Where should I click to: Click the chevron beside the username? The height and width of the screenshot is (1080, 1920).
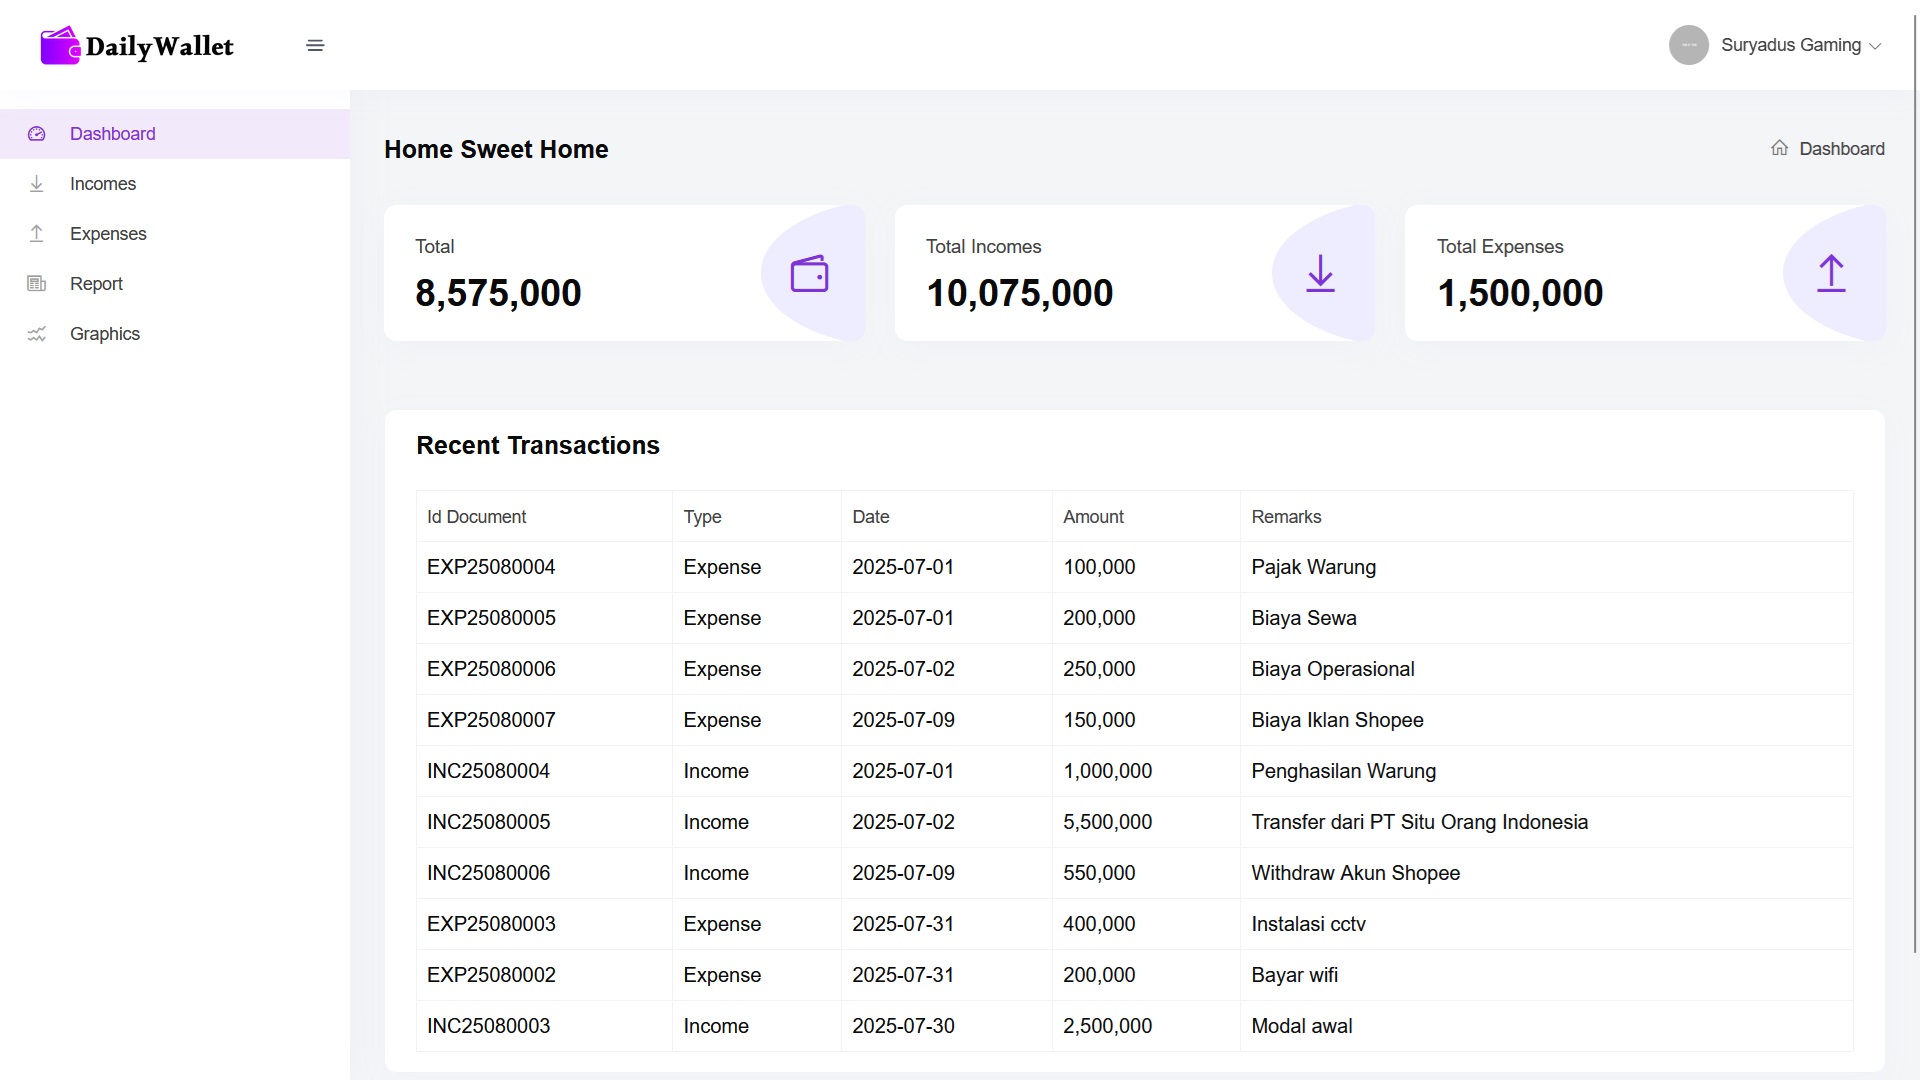coord(1875,46)
